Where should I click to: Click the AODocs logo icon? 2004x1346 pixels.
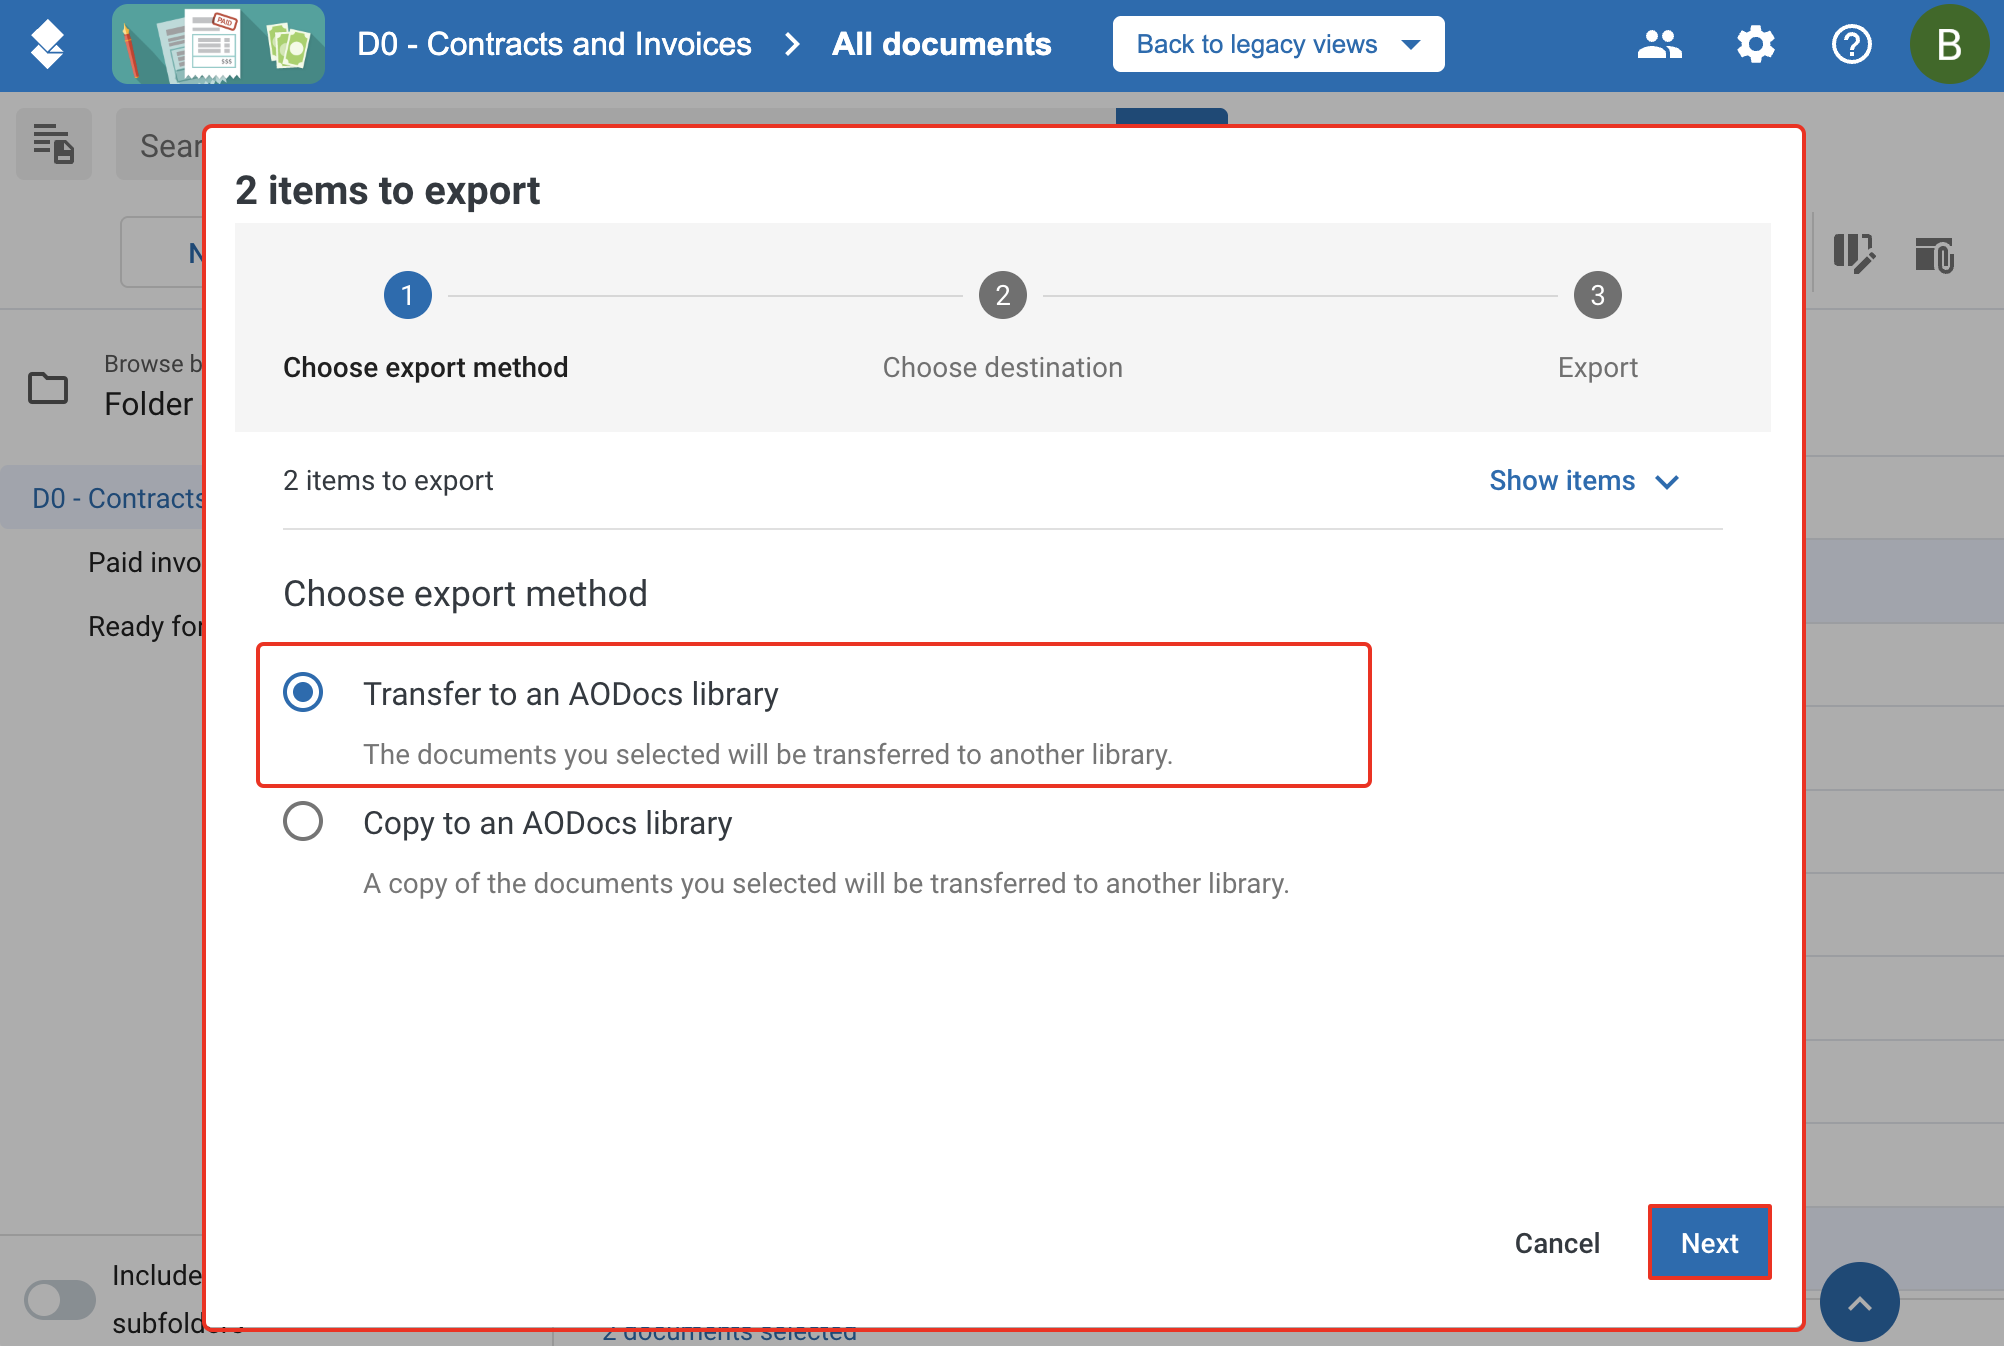pos(47,44)
